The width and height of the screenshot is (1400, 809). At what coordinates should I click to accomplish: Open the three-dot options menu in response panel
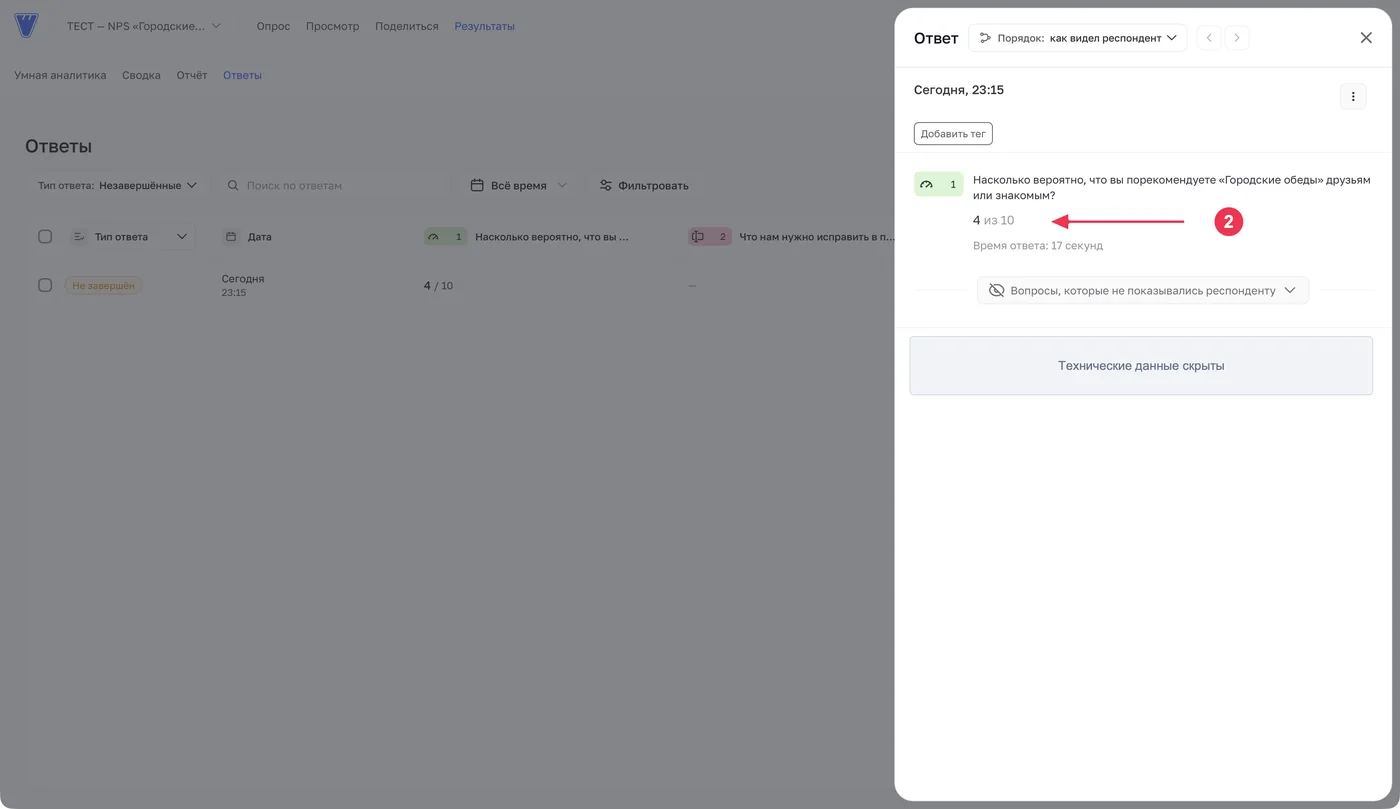point(1353,97)
